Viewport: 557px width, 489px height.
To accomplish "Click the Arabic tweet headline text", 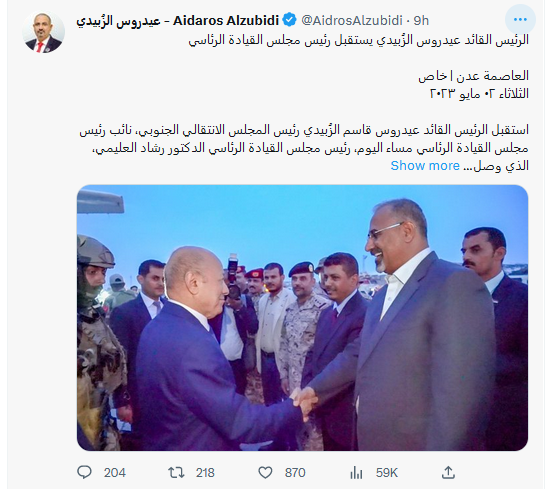I will pos(358,40).
